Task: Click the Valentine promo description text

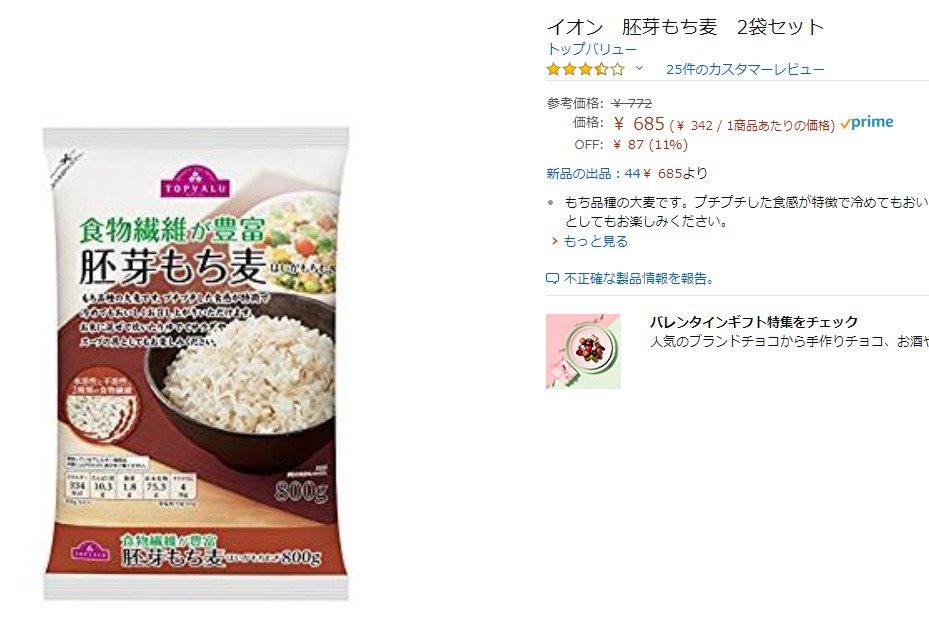Action: (789, 341)
